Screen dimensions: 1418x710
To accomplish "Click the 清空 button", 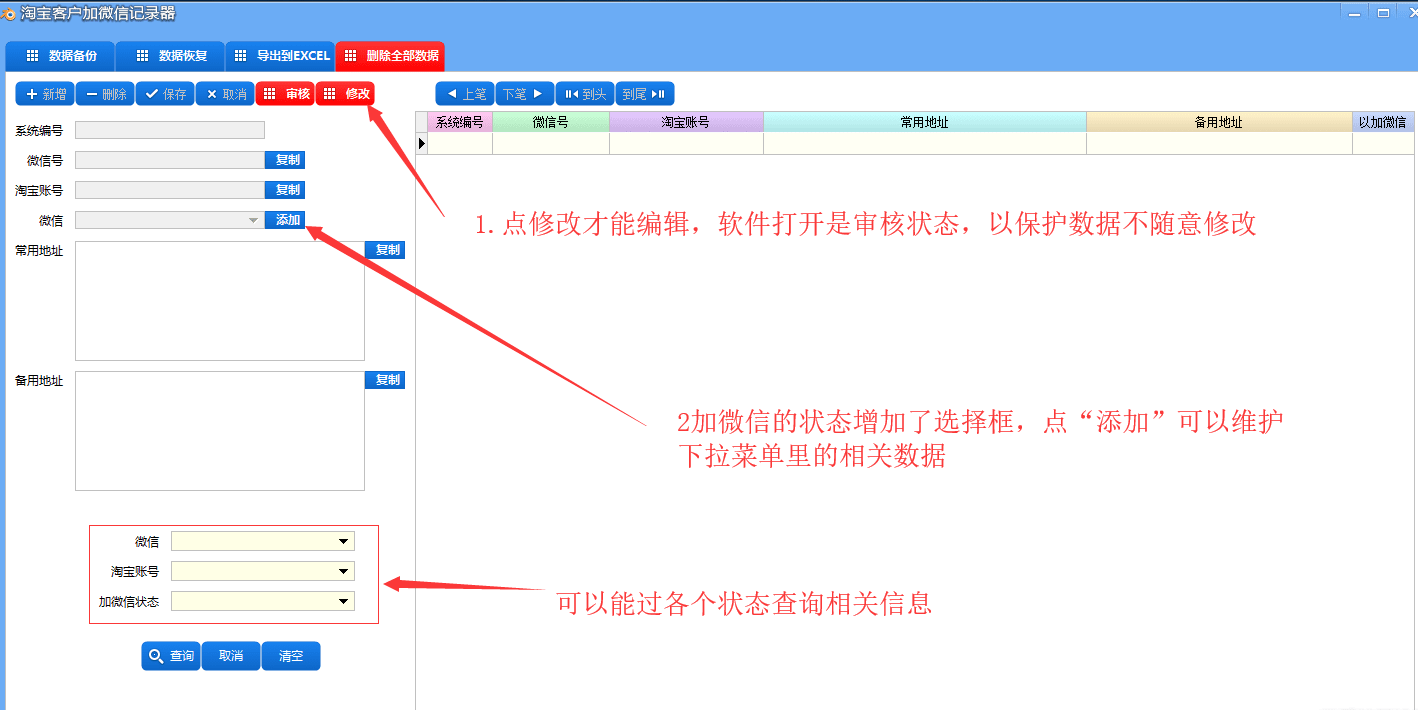I will (291, 656).
